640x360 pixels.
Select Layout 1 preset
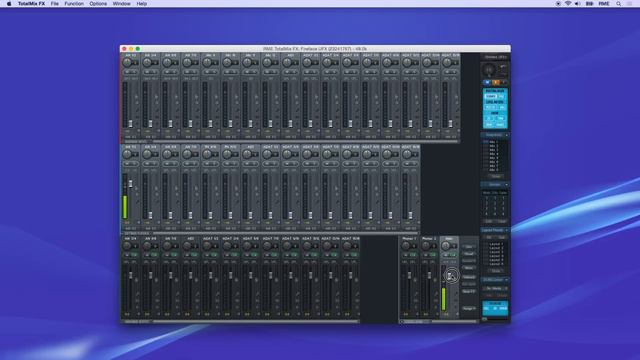click(x=496, y=244)
